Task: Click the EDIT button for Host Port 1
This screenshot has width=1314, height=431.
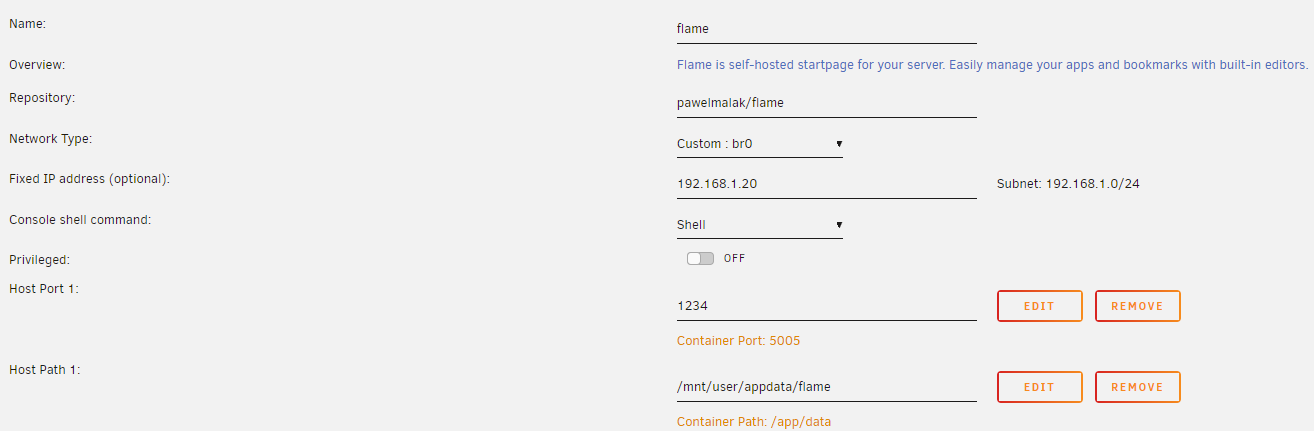Action: [1039, 306]
